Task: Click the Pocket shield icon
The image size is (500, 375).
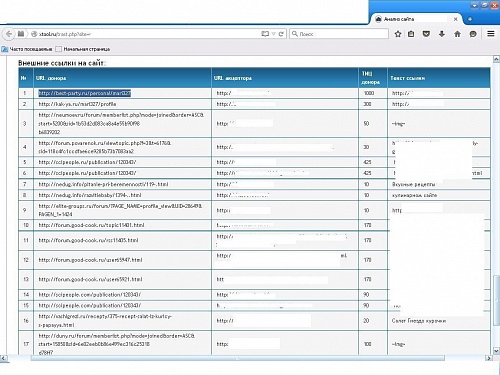Action: (x=426, y=34)
